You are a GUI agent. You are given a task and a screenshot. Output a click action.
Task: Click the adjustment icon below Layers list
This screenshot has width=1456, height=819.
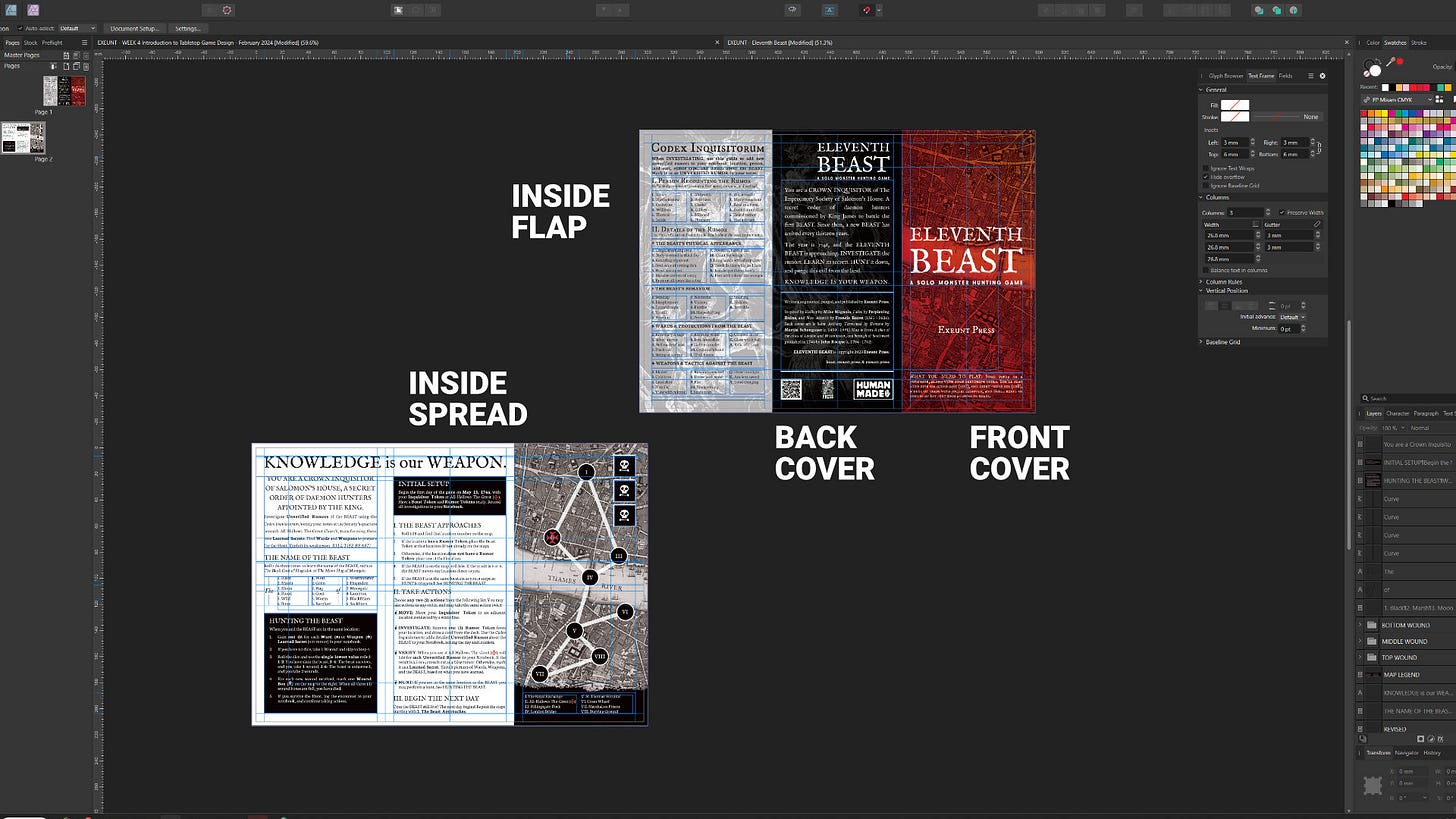pyautogui.click(x=1431, y=739)
